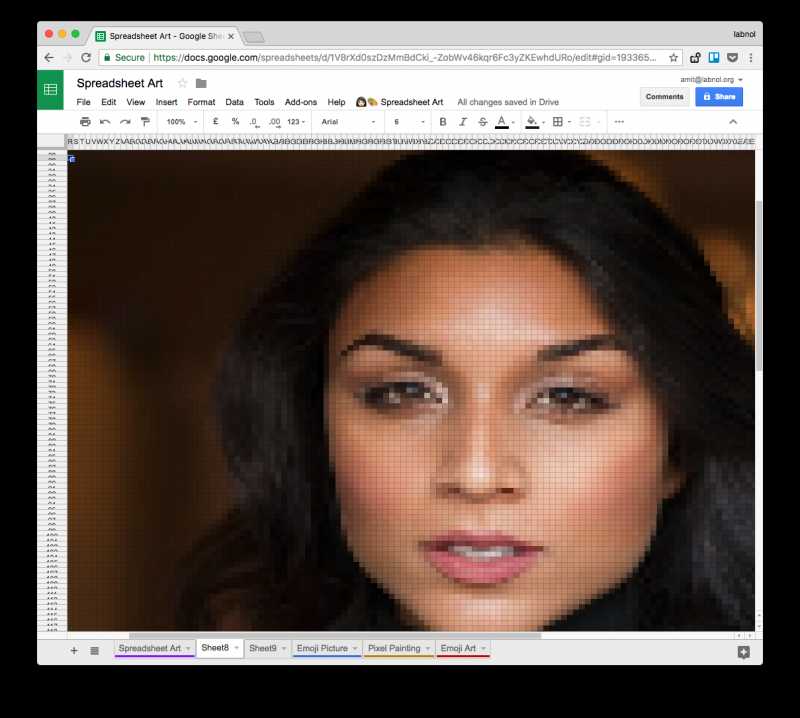
Task: Open the Comments panel
Action: pos(664,96)
